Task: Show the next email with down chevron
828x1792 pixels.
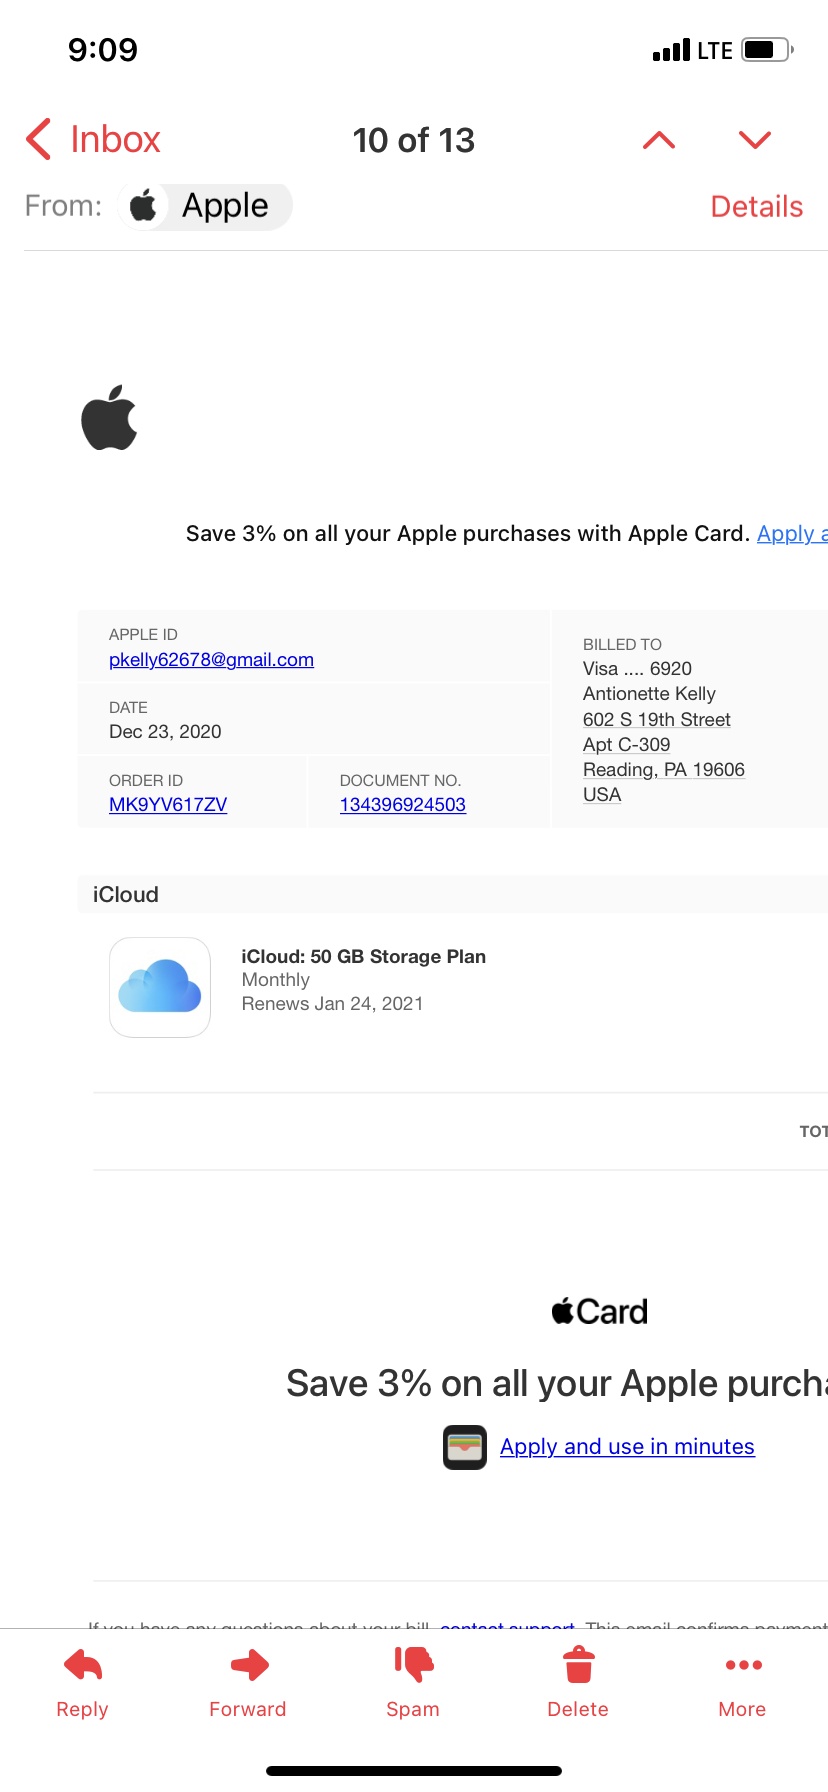Action: (x=755, y=140)
